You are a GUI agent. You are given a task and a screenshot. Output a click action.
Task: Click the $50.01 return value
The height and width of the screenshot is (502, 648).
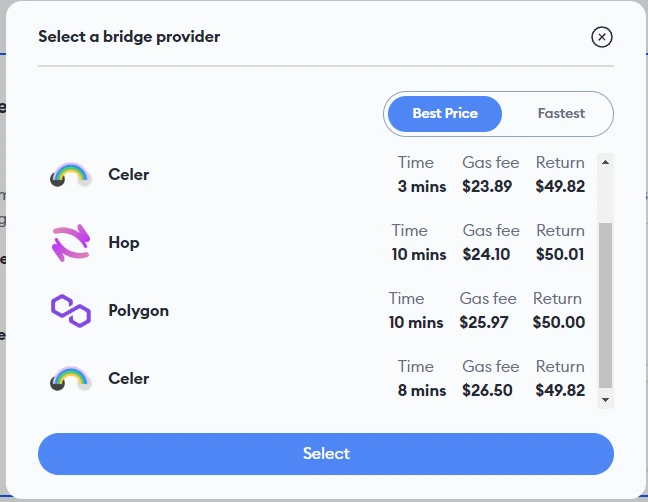tap(560, 255)
